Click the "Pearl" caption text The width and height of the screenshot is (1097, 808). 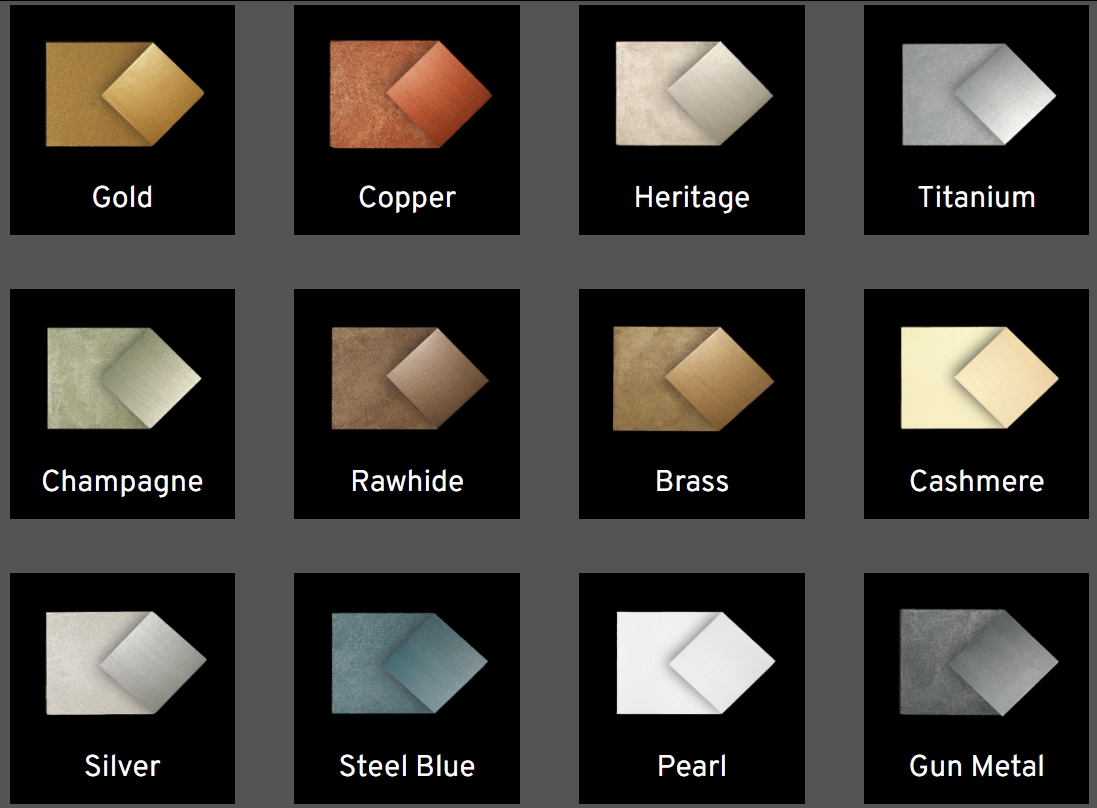pyautogui.click(x=692, y=767)
